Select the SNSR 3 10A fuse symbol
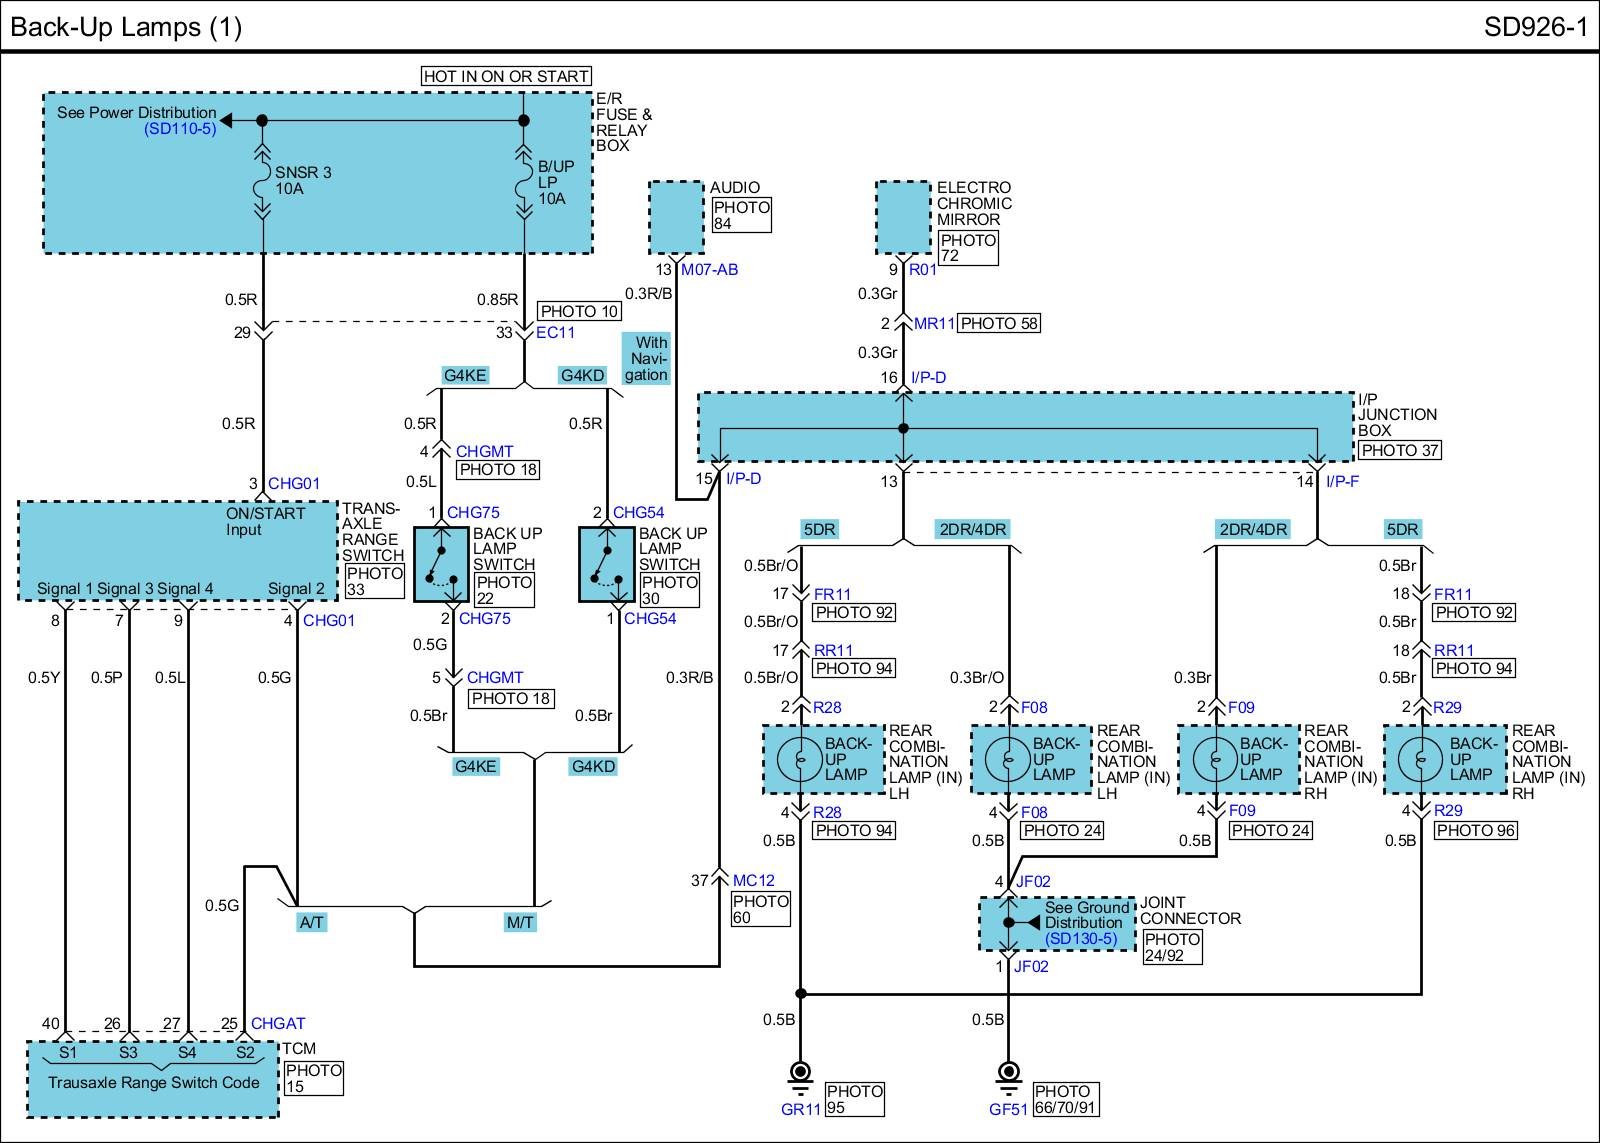 263,181
